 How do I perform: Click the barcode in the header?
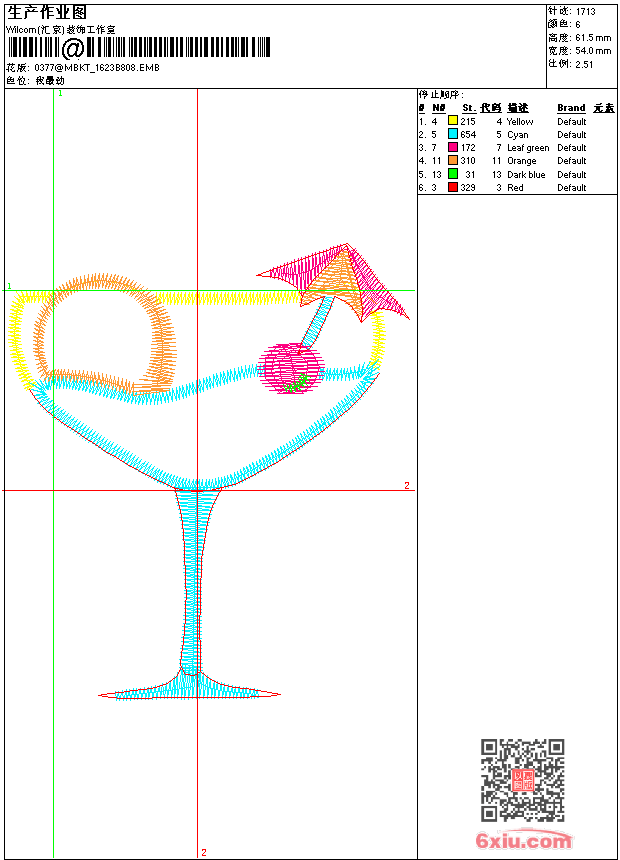pyautogui.click(x=139, y=48)
